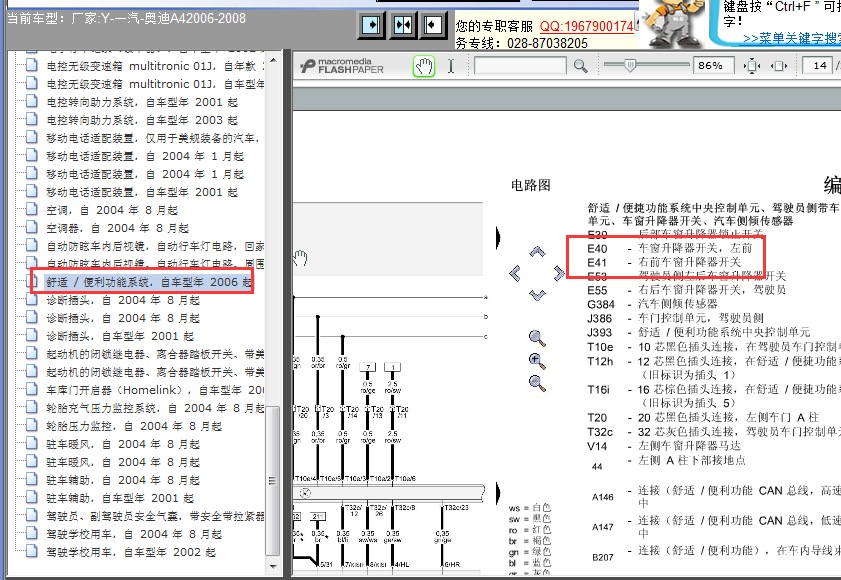841x580 pixels.
Task: Click the tree scrollbar down arrow
Action: click(273, 566)
